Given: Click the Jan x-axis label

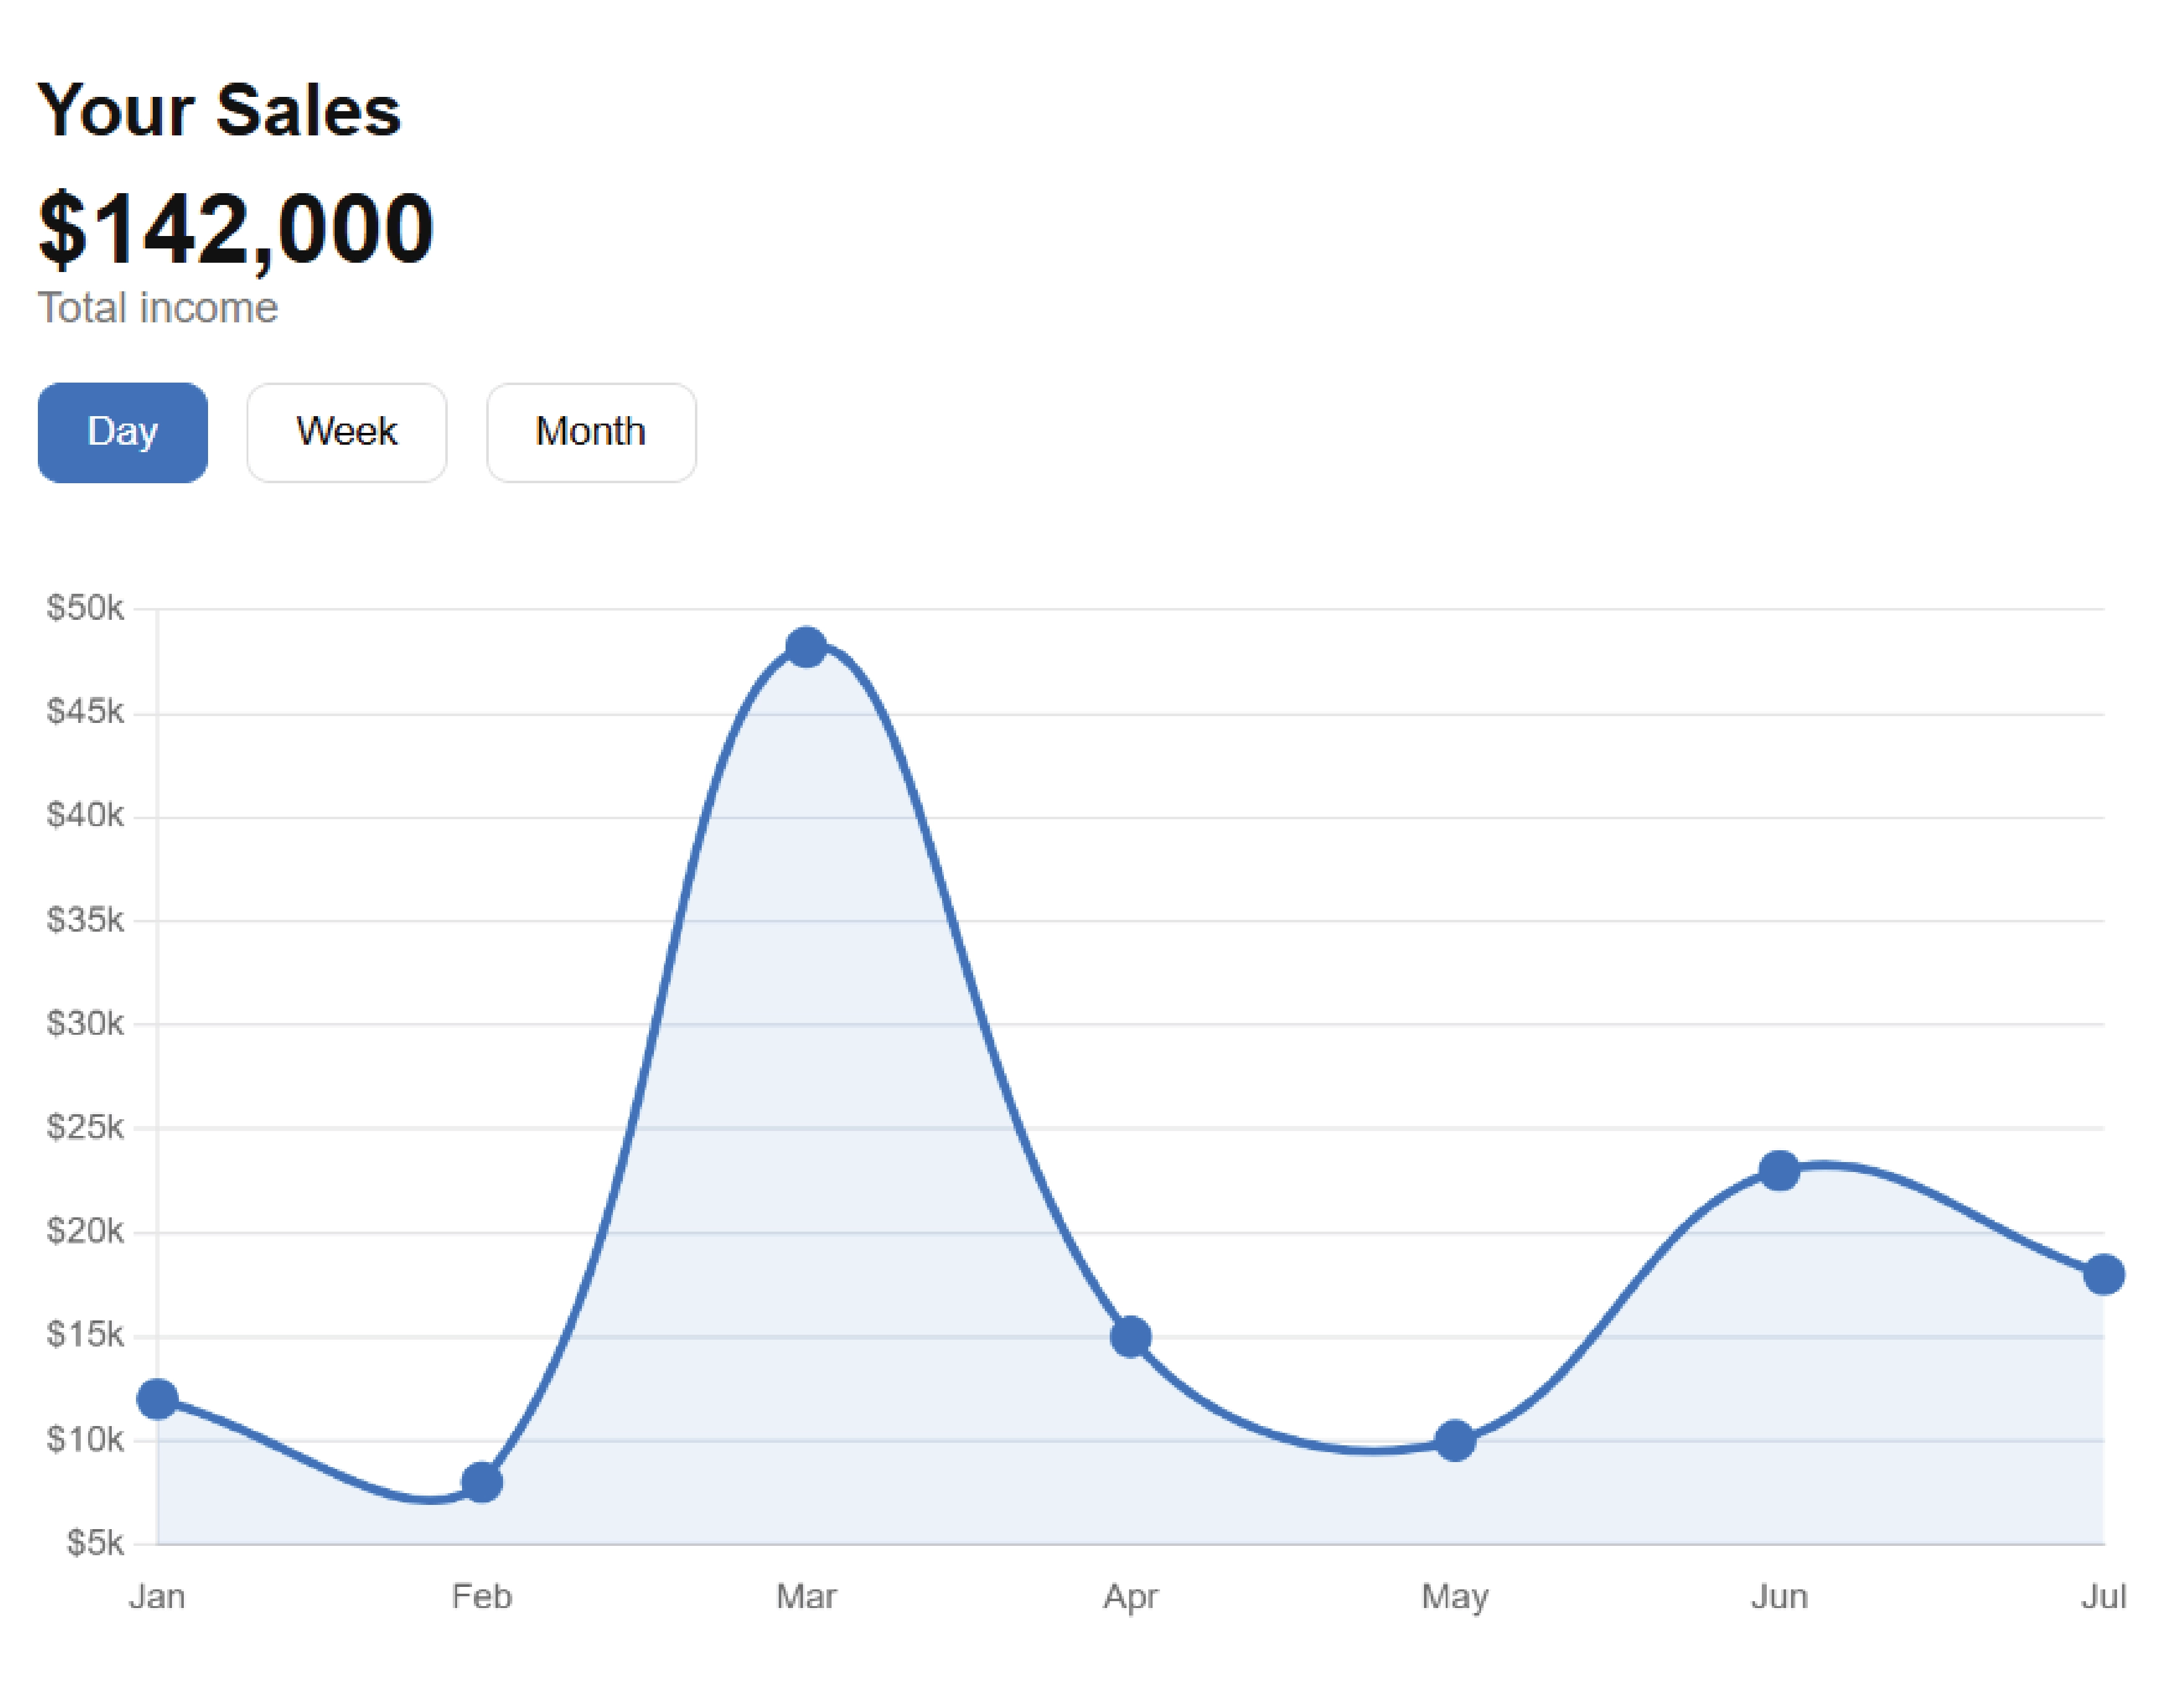Looking at the screenshot, I should [157, 1596].
